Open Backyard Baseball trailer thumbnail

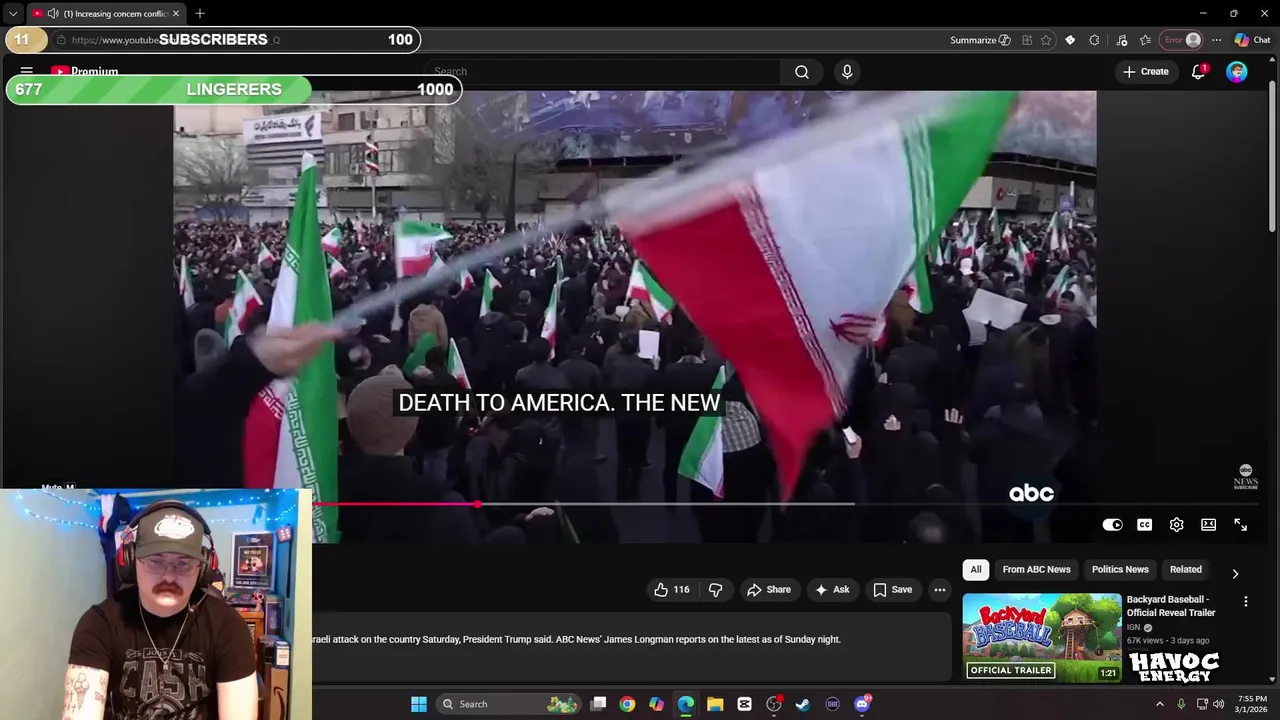tap(1042, 638)
